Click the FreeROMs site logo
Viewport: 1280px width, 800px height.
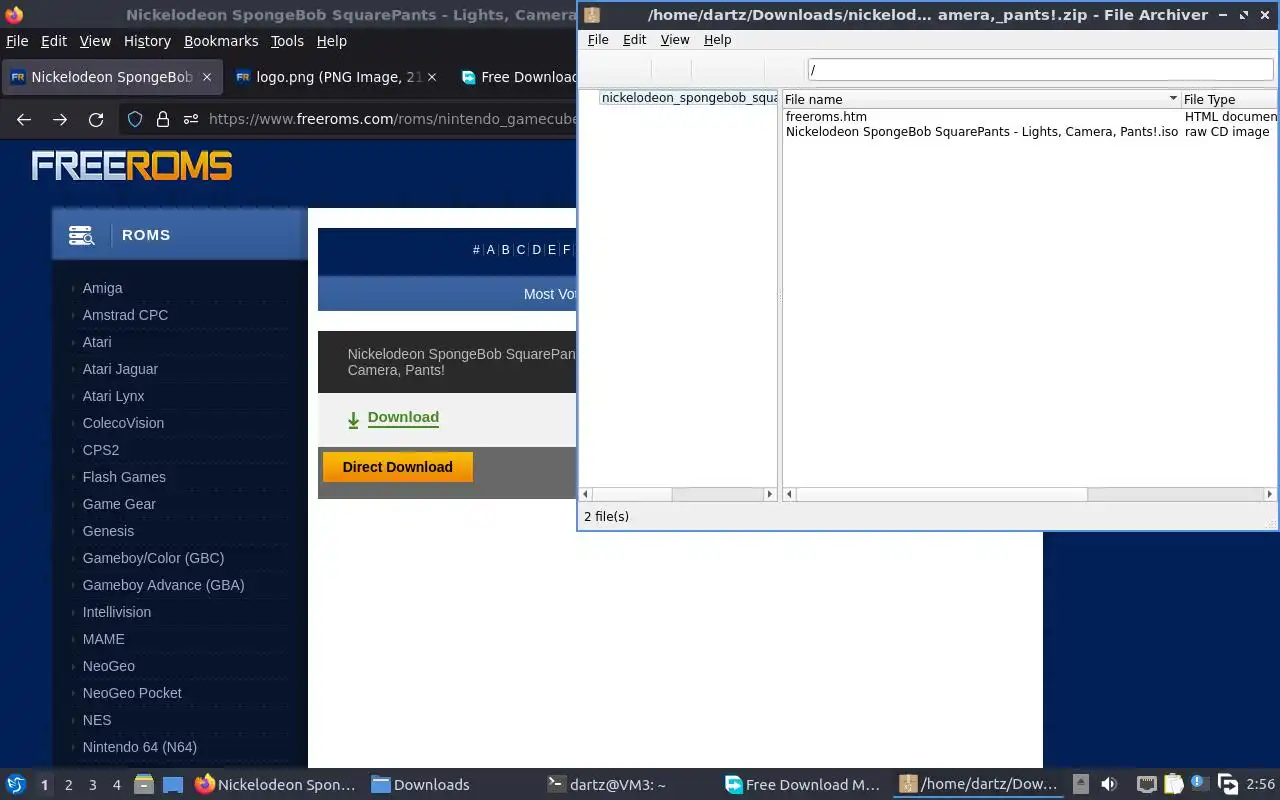[131, 165]
